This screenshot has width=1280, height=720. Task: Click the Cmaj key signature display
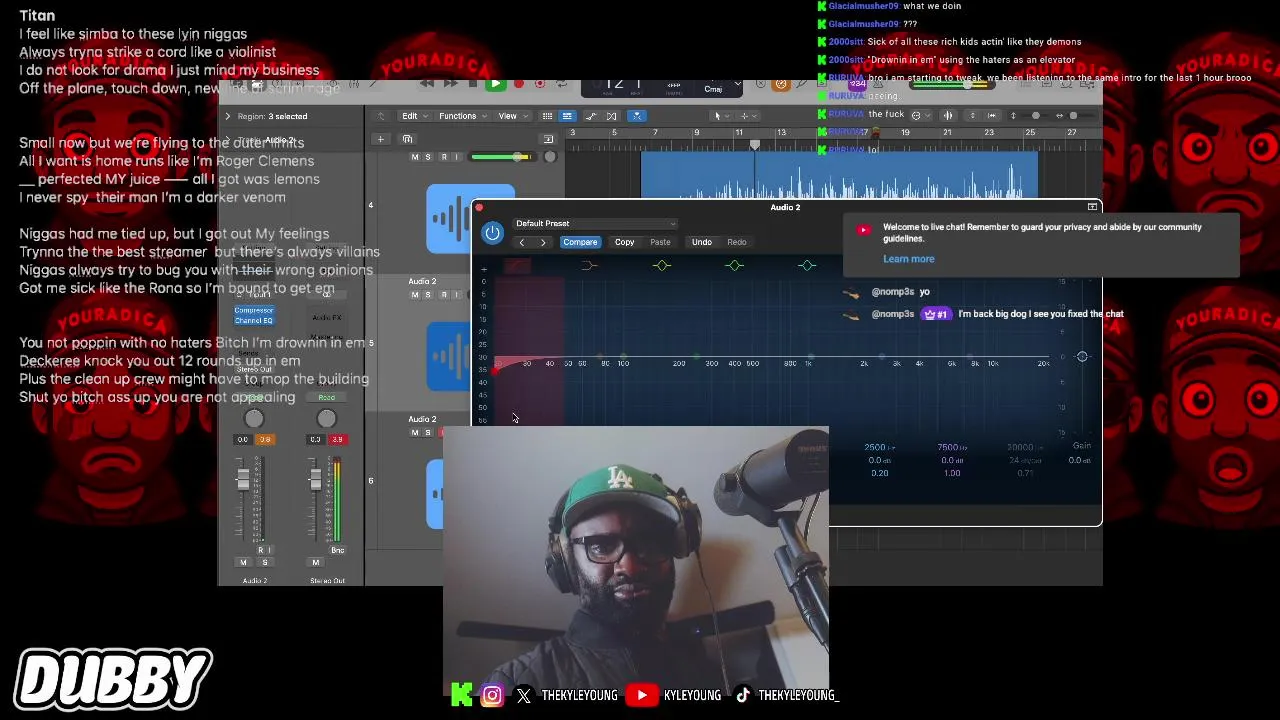(x=713, y=89)
